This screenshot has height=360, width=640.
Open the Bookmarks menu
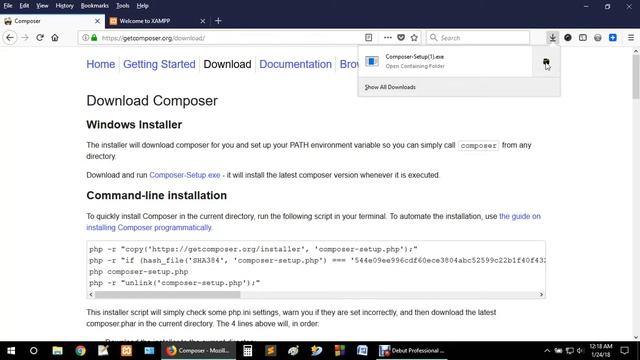tap(95, 6)
